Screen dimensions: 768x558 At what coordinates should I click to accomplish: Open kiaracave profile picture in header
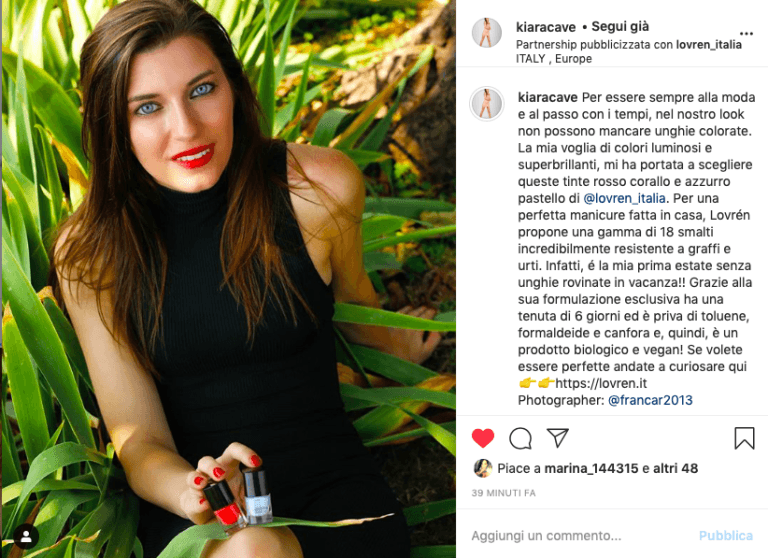click(486, 33)
